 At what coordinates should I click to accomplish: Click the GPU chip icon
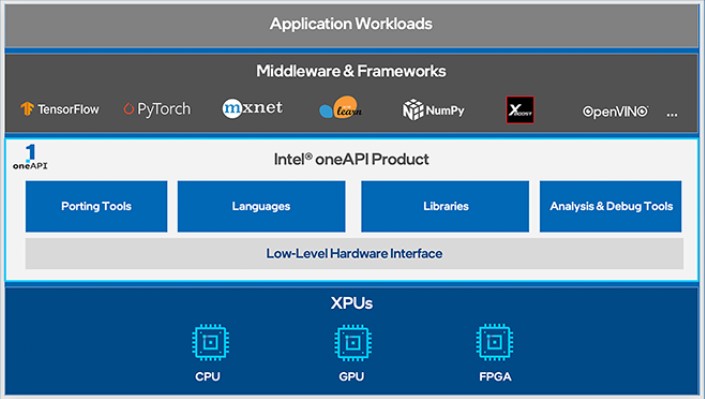pos(353,342)
